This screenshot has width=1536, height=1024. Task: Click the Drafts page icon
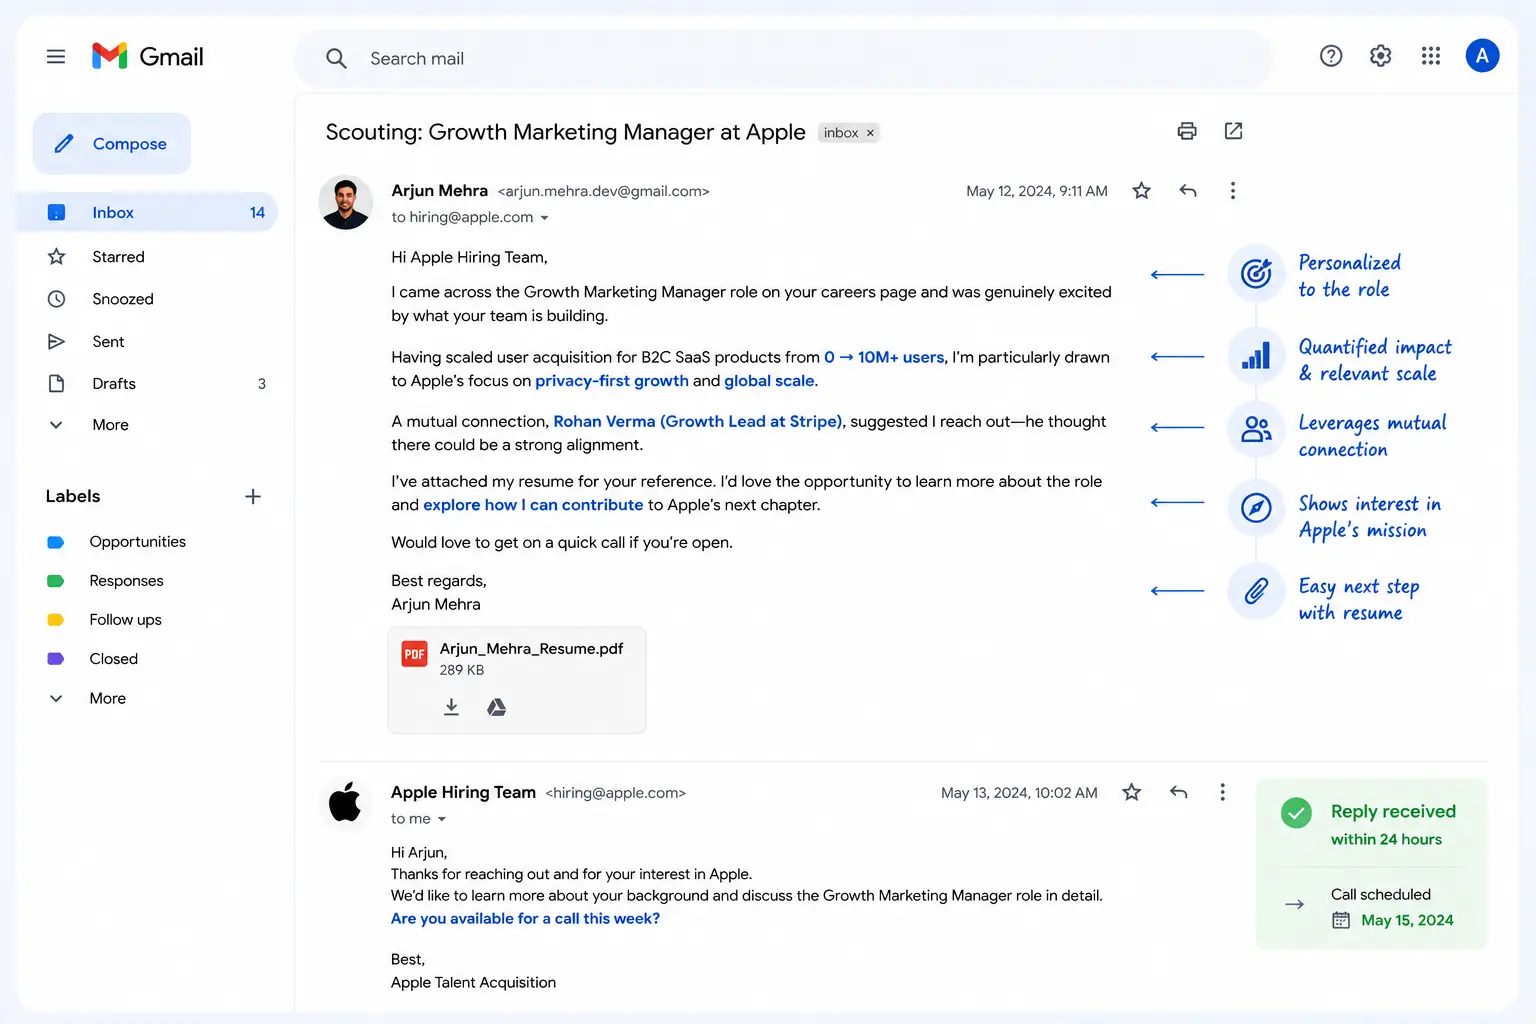(57, 383)
